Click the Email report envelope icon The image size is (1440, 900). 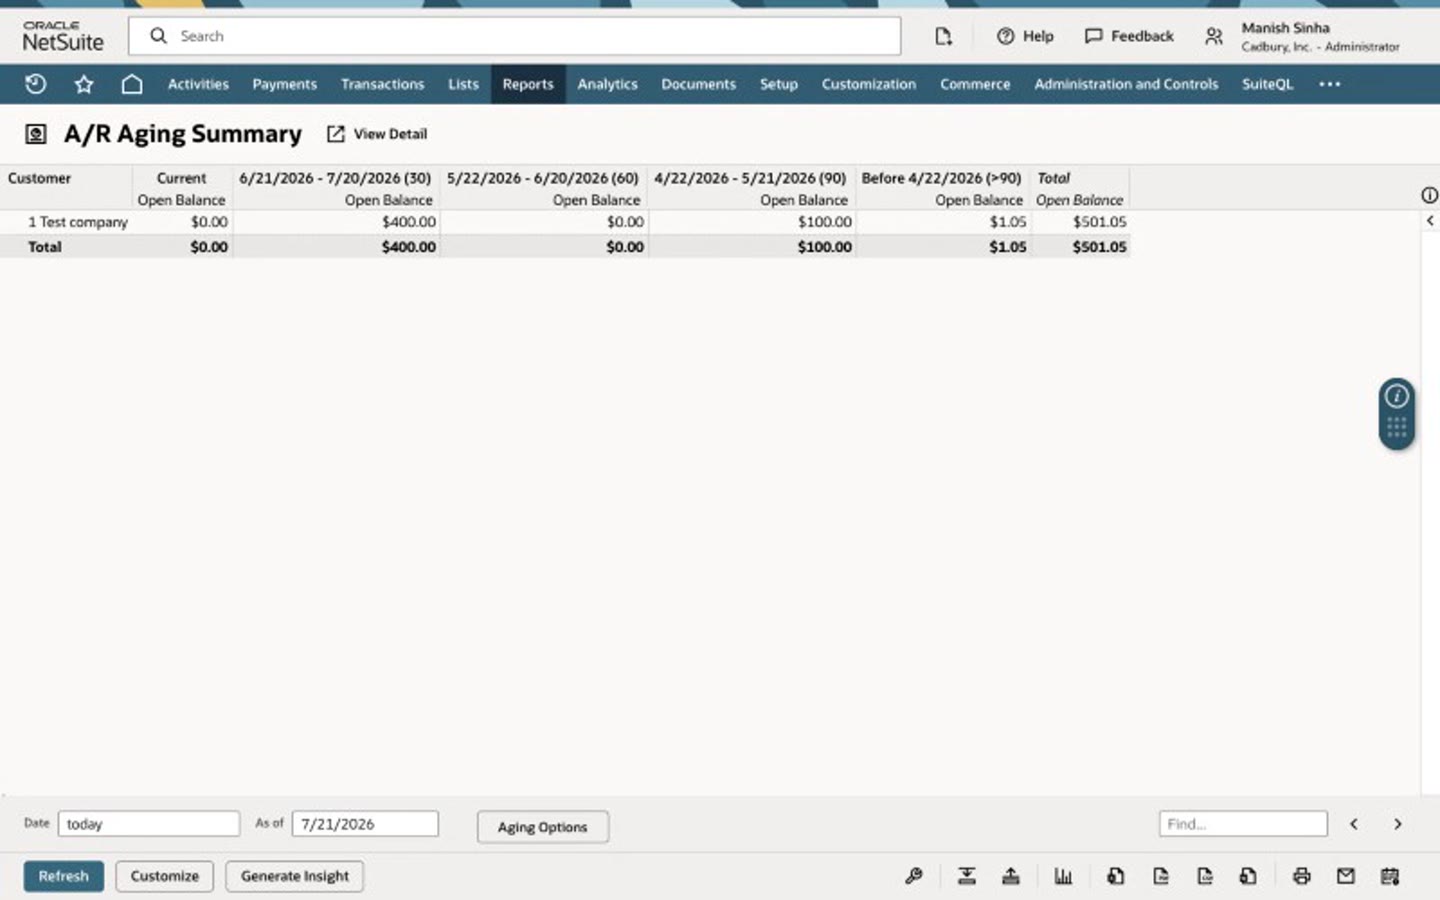1346,876
